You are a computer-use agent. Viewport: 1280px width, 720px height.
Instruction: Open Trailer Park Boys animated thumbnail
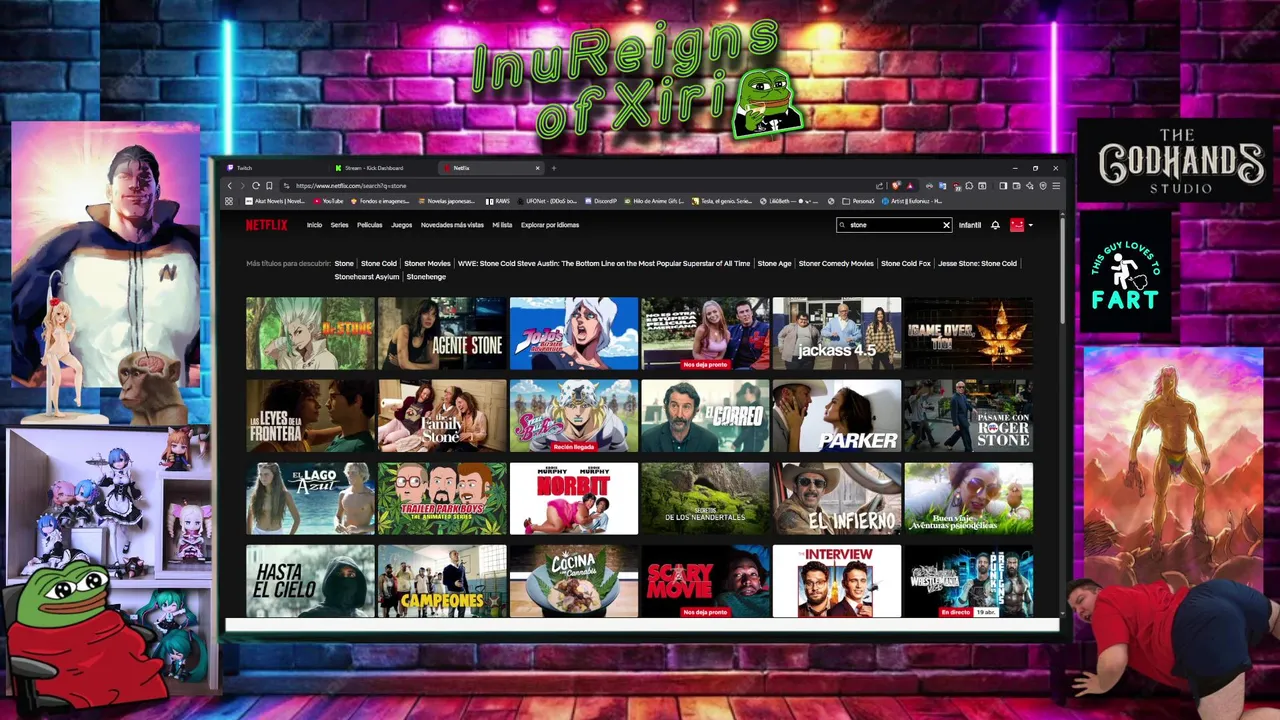[442, 498]
